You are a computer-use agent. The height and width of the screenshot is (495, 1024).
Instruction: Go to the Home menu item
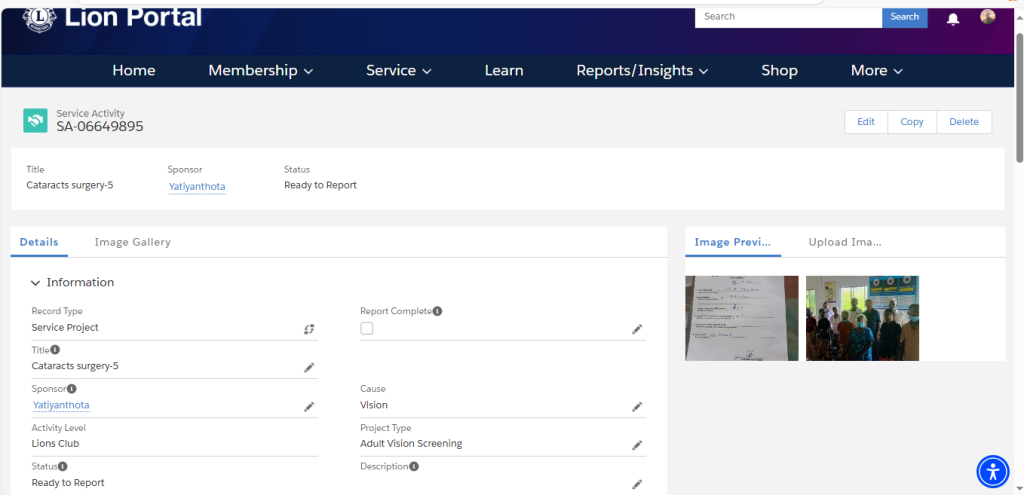(134, 71)
